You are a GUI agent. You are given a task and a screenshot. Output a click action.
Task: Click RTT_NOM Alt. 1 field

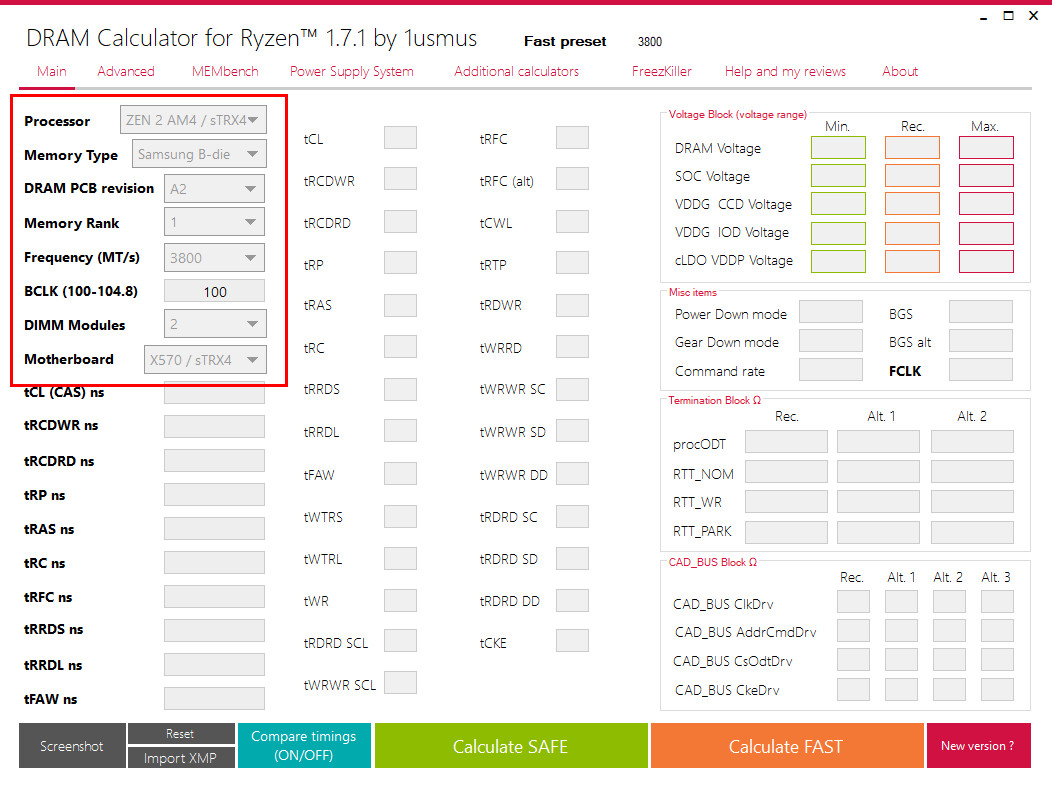pyautogui.click(x=878, y=473)
